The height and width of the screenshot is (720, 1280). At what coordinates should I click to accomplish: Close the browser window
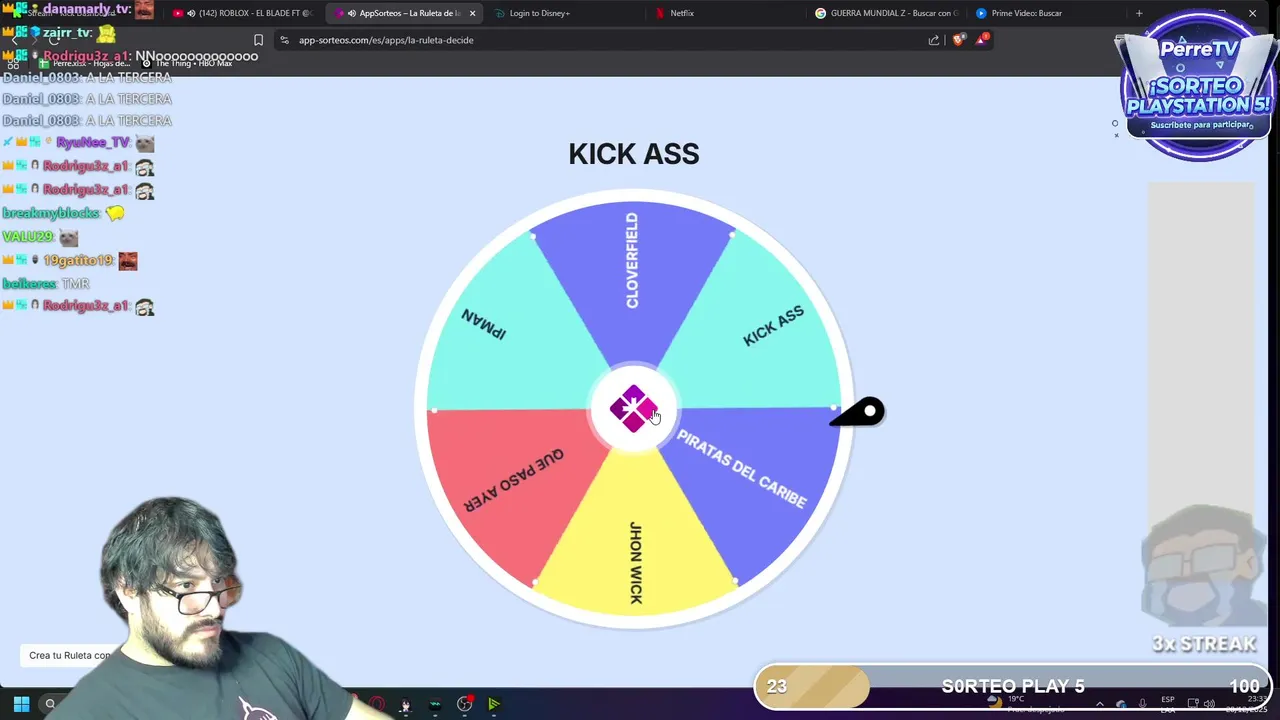(1252, 13)
